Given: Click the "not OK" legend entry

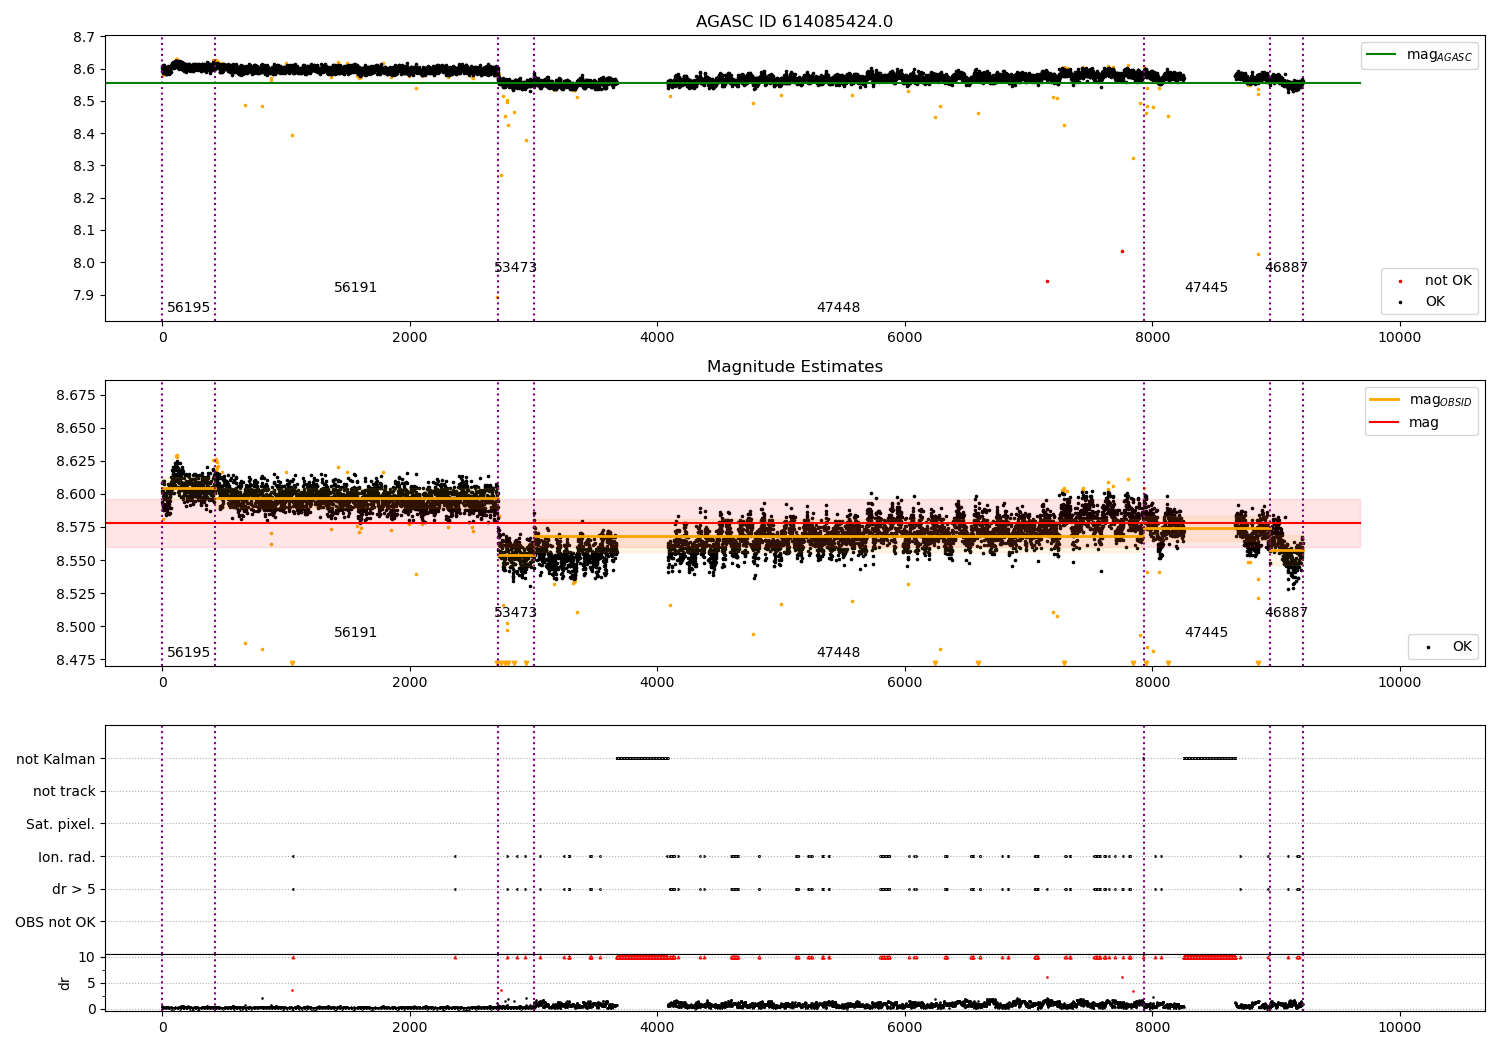Looking at the screenshot, I should click(x=1435, y=281).
